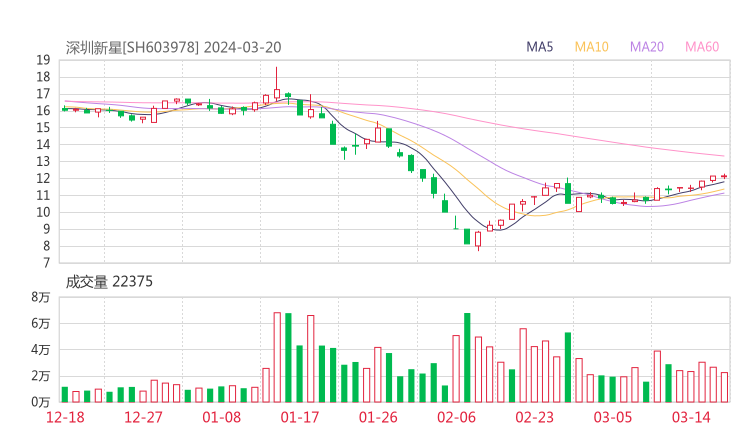The width and height of the screenshot is (740, 440).
Task: Click the price axis value 19
Action: (x=43, y=60)
